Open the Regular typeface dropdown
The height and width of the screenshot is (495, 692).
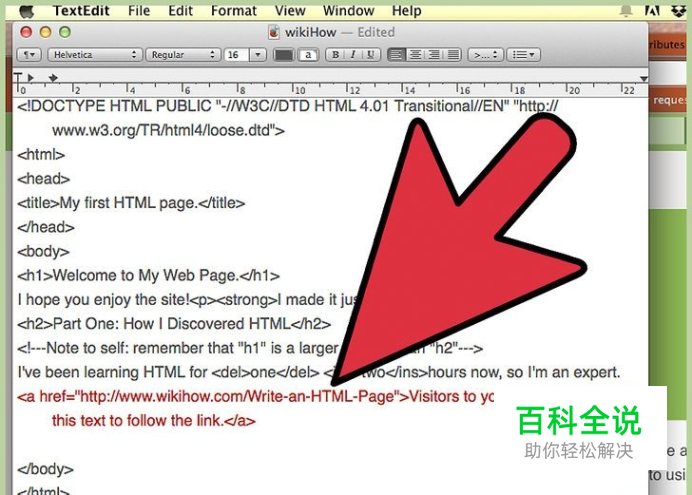[183, 55]
